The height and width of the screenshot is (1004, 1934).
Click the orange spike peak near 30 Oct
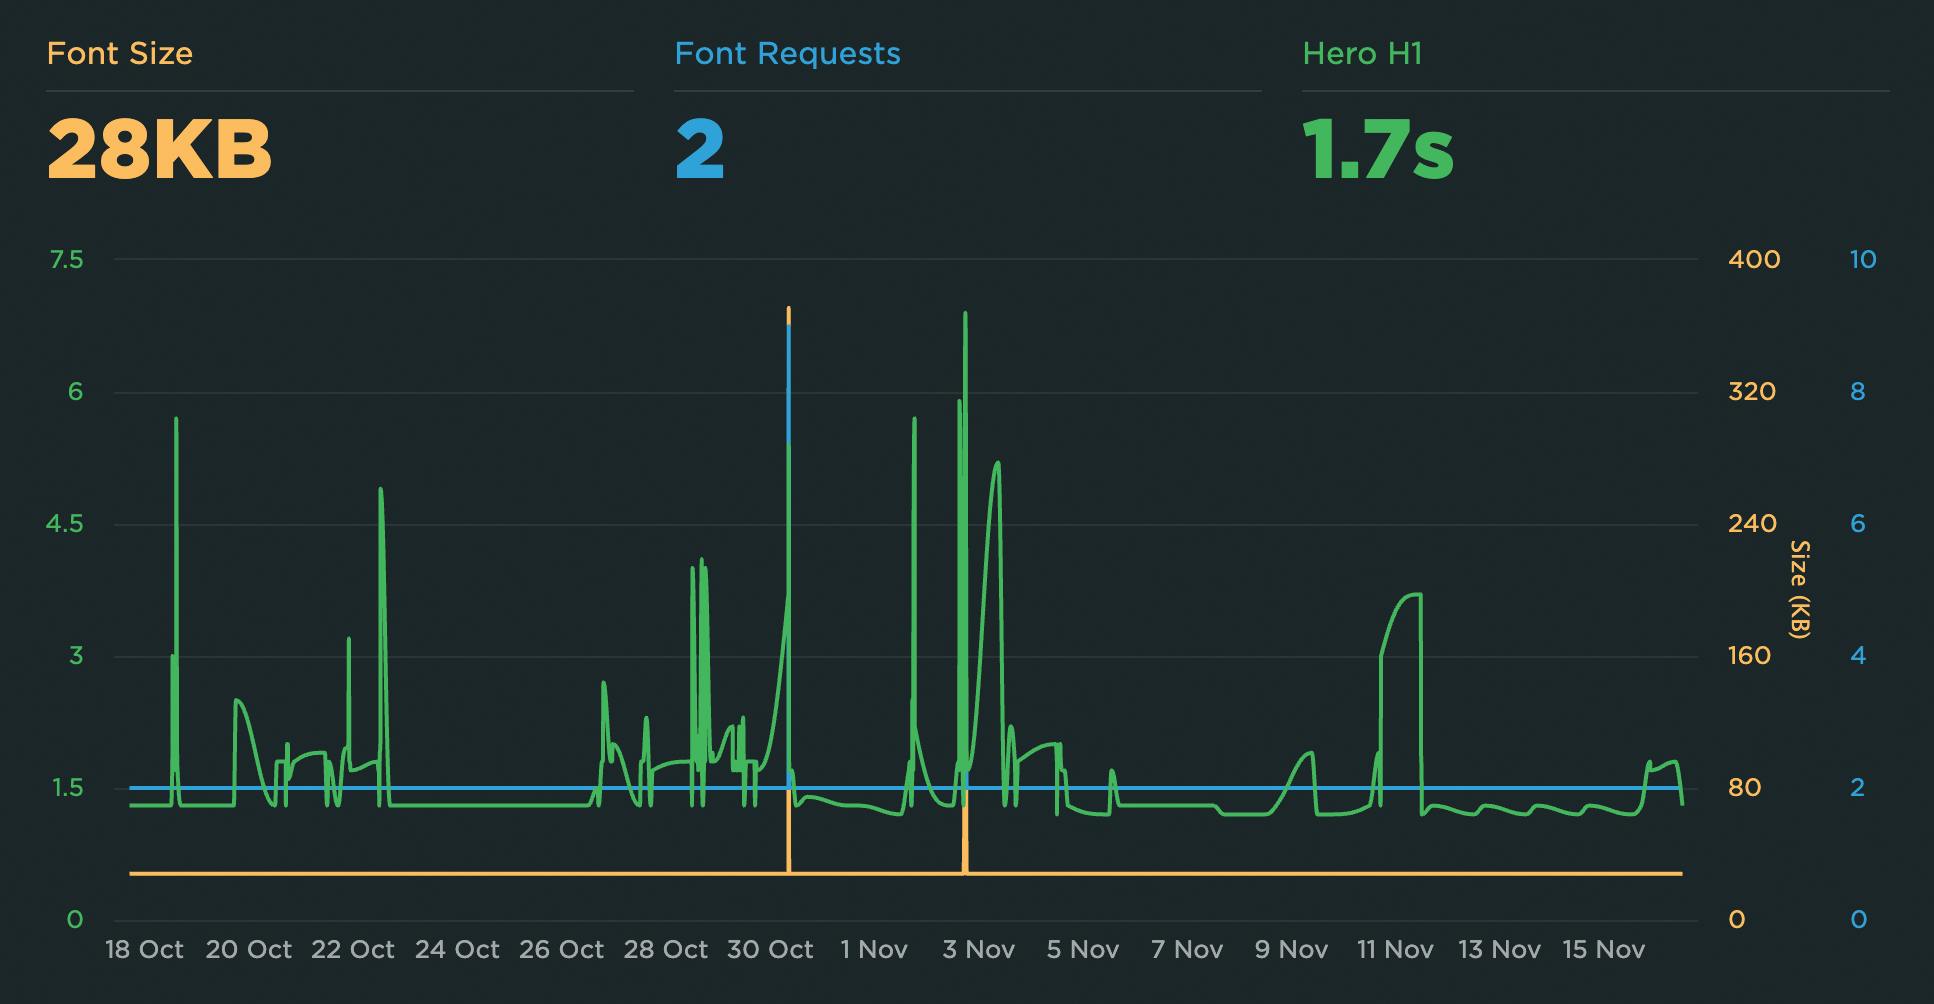tap(789, 309)
